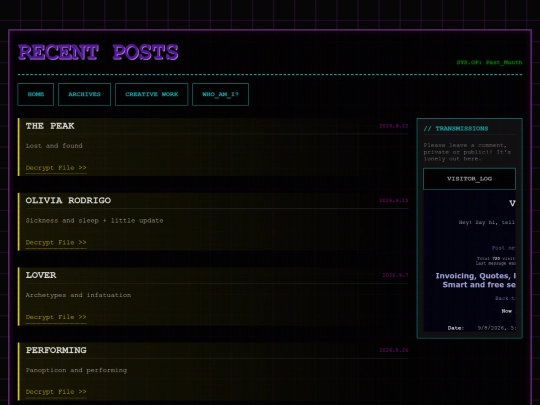Open the HOME navigation button

click(35, 94)
